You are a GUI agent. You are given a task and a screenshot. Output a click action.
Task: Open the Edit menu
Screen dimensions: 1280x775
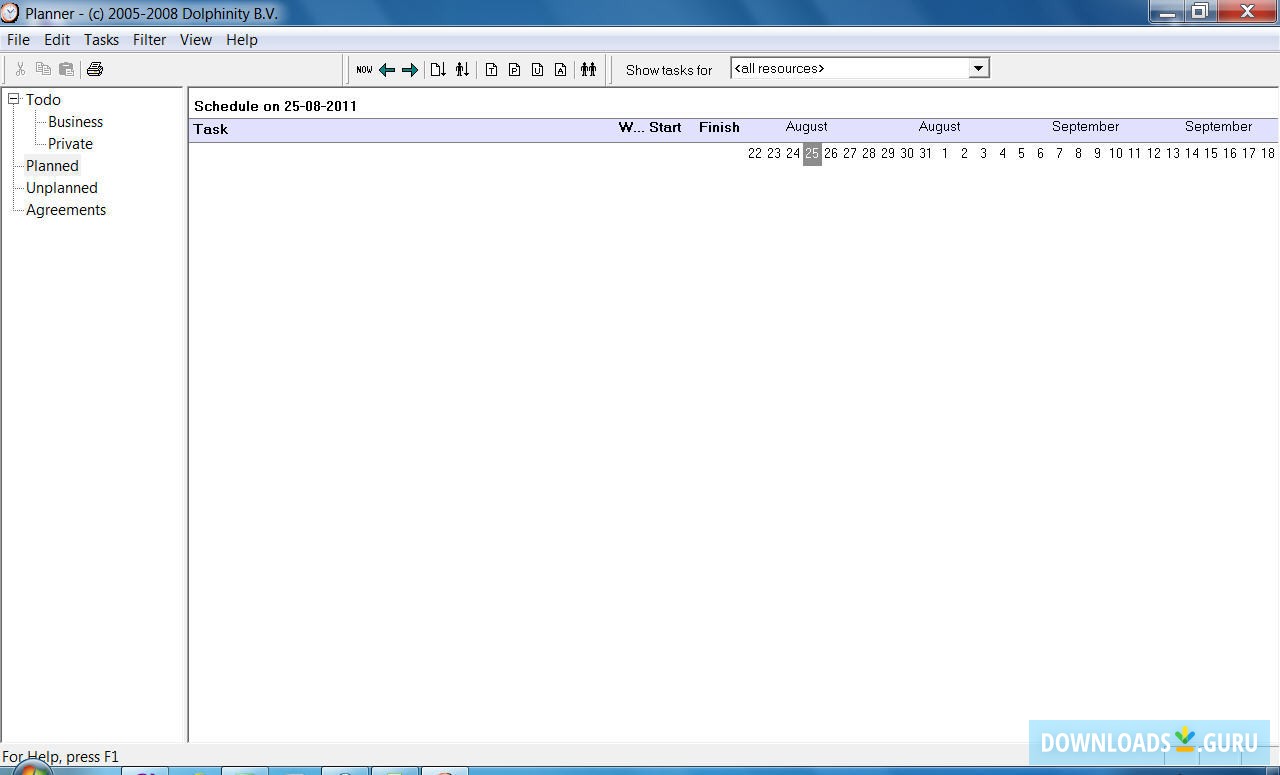coord(57,40)
